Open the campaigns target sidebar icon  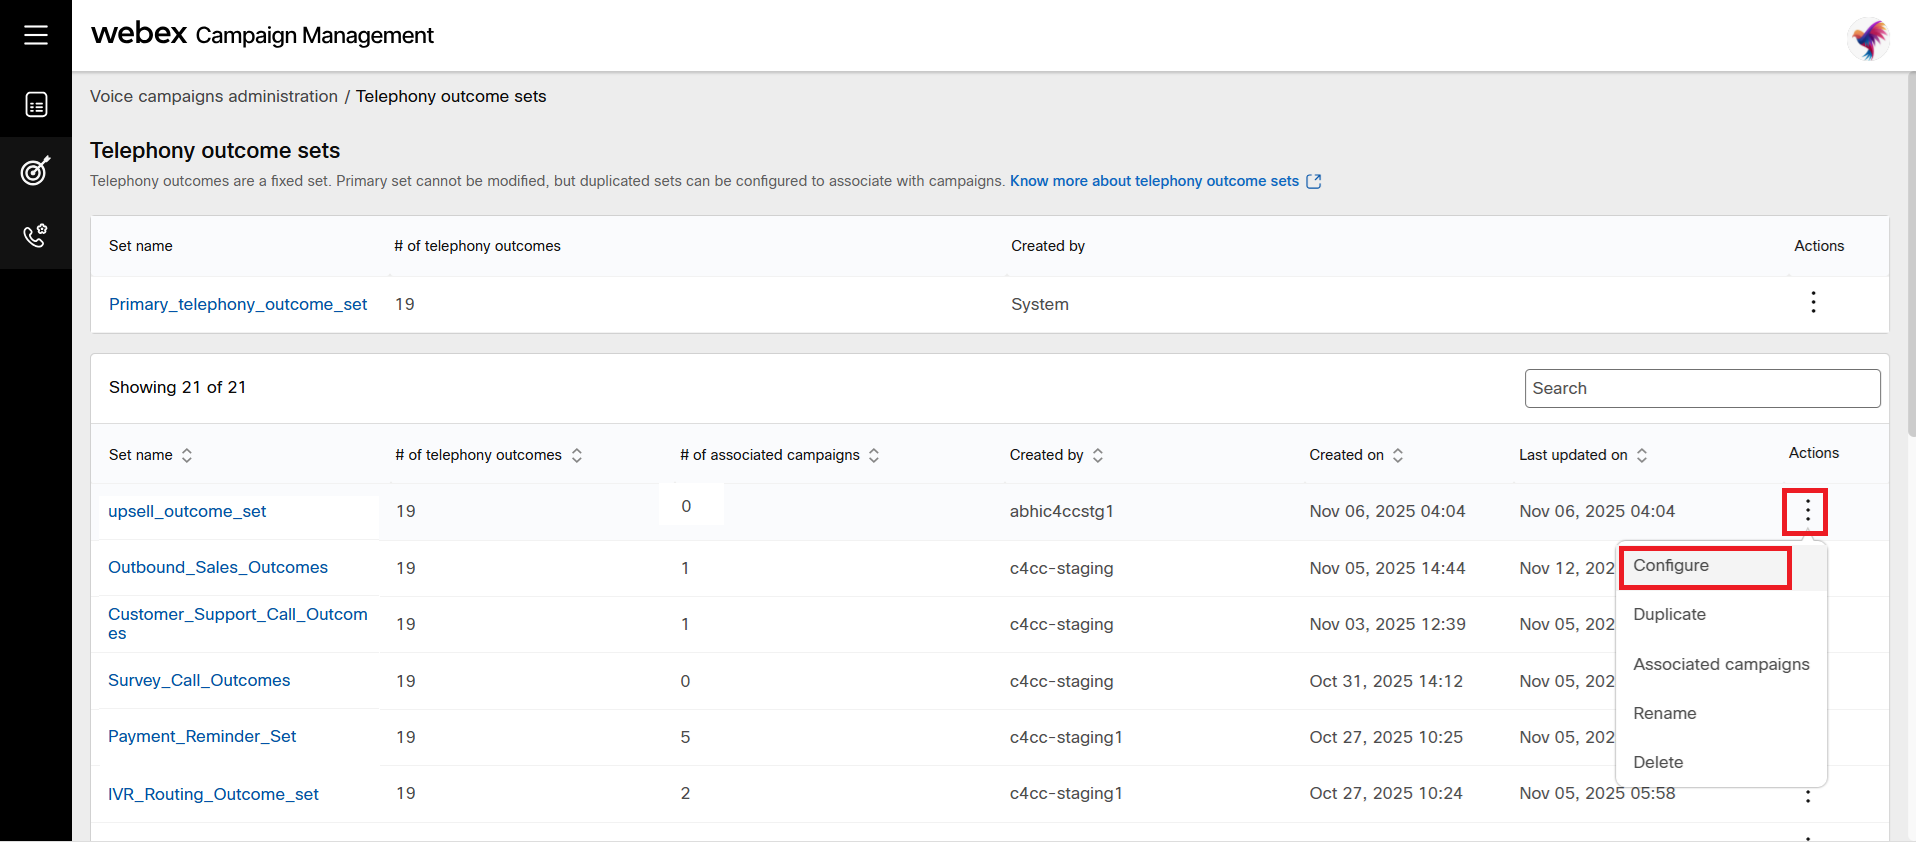click(x=36, y=171)
